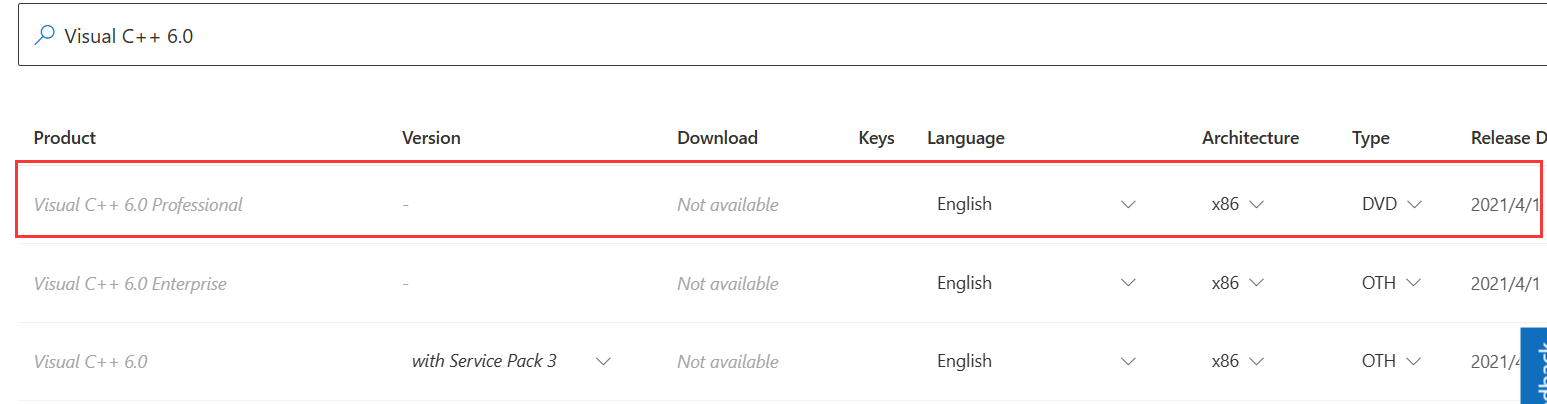Open OTH type dropdown in Enterprise row

click(x=1391, y=283)
